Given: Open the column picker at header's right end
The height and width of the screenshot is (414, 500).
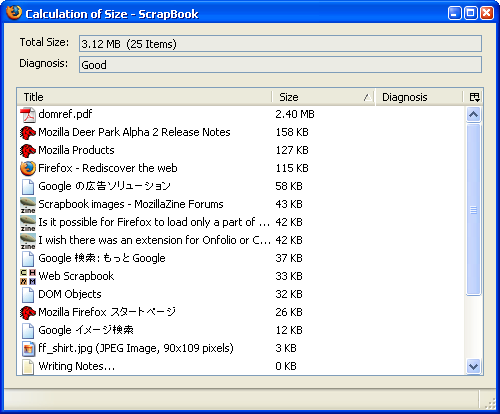Looking at the screenshot, I should tap(474, 97).
